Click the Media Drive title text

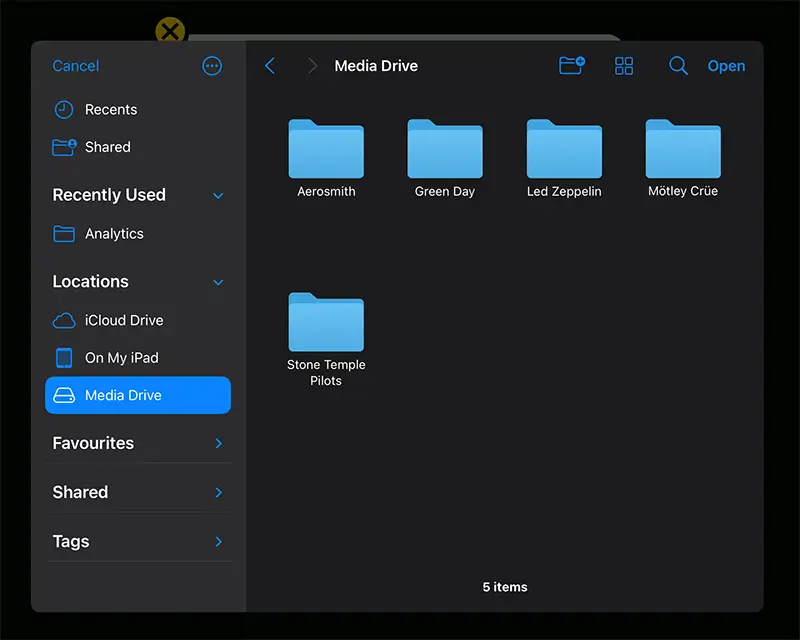(376, 66)
